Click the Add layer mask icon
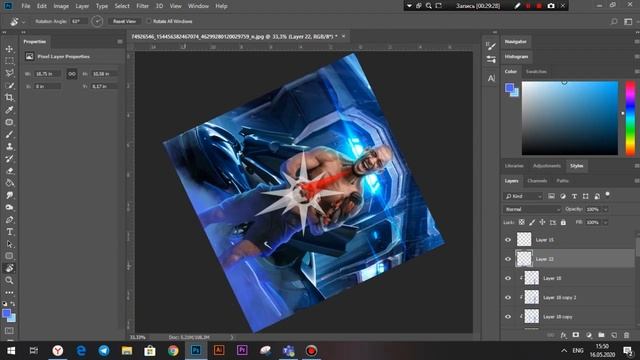 coord(576,335)
